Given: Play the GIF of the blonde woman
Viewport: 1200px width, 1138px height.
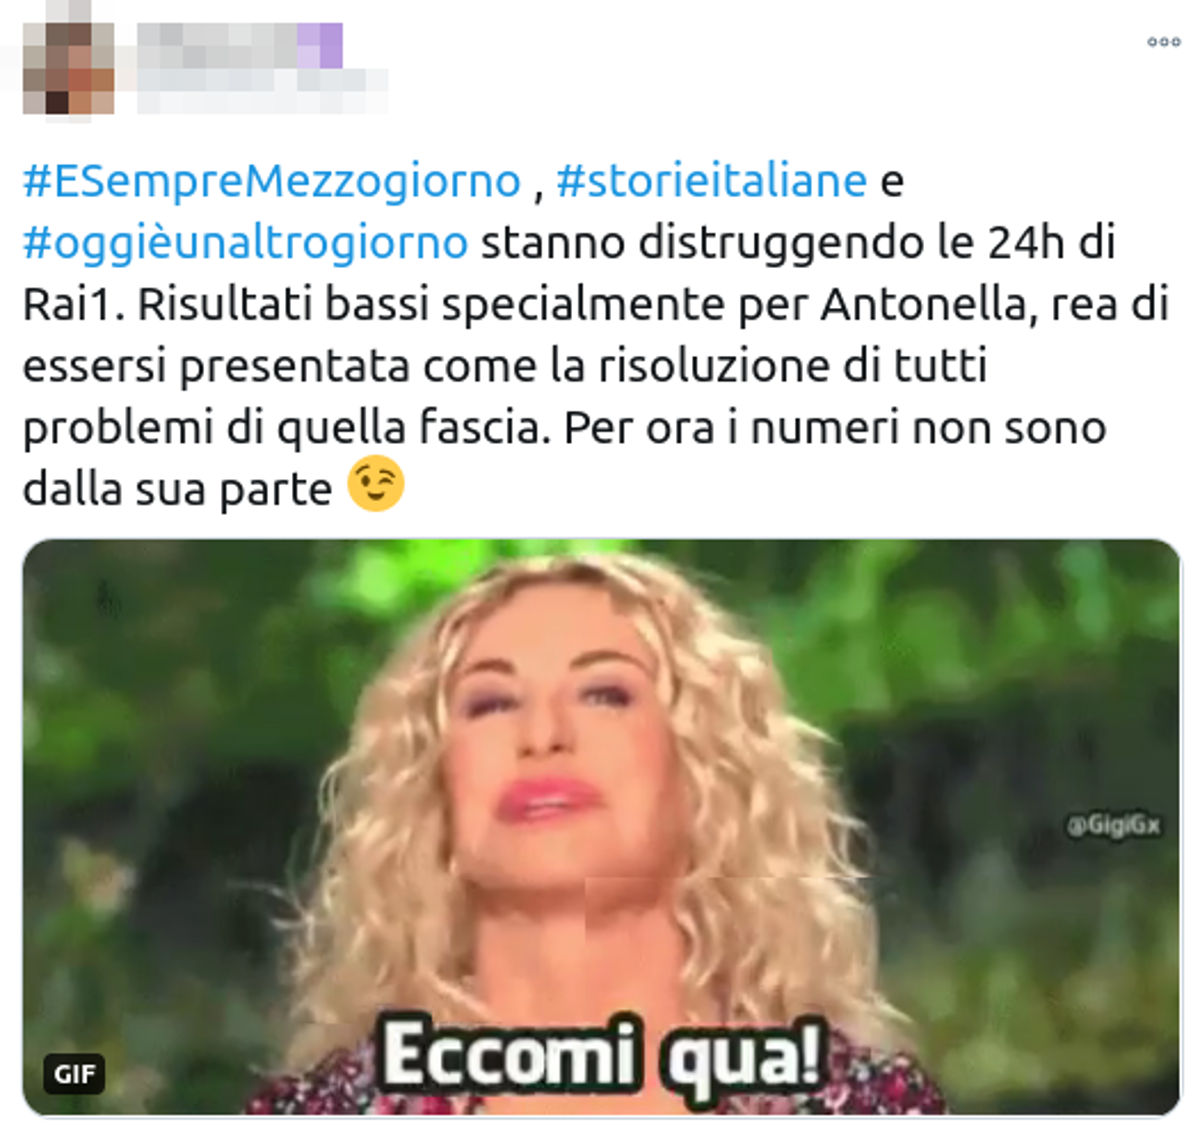Looking at the screenshot, I should click(601, 827).
